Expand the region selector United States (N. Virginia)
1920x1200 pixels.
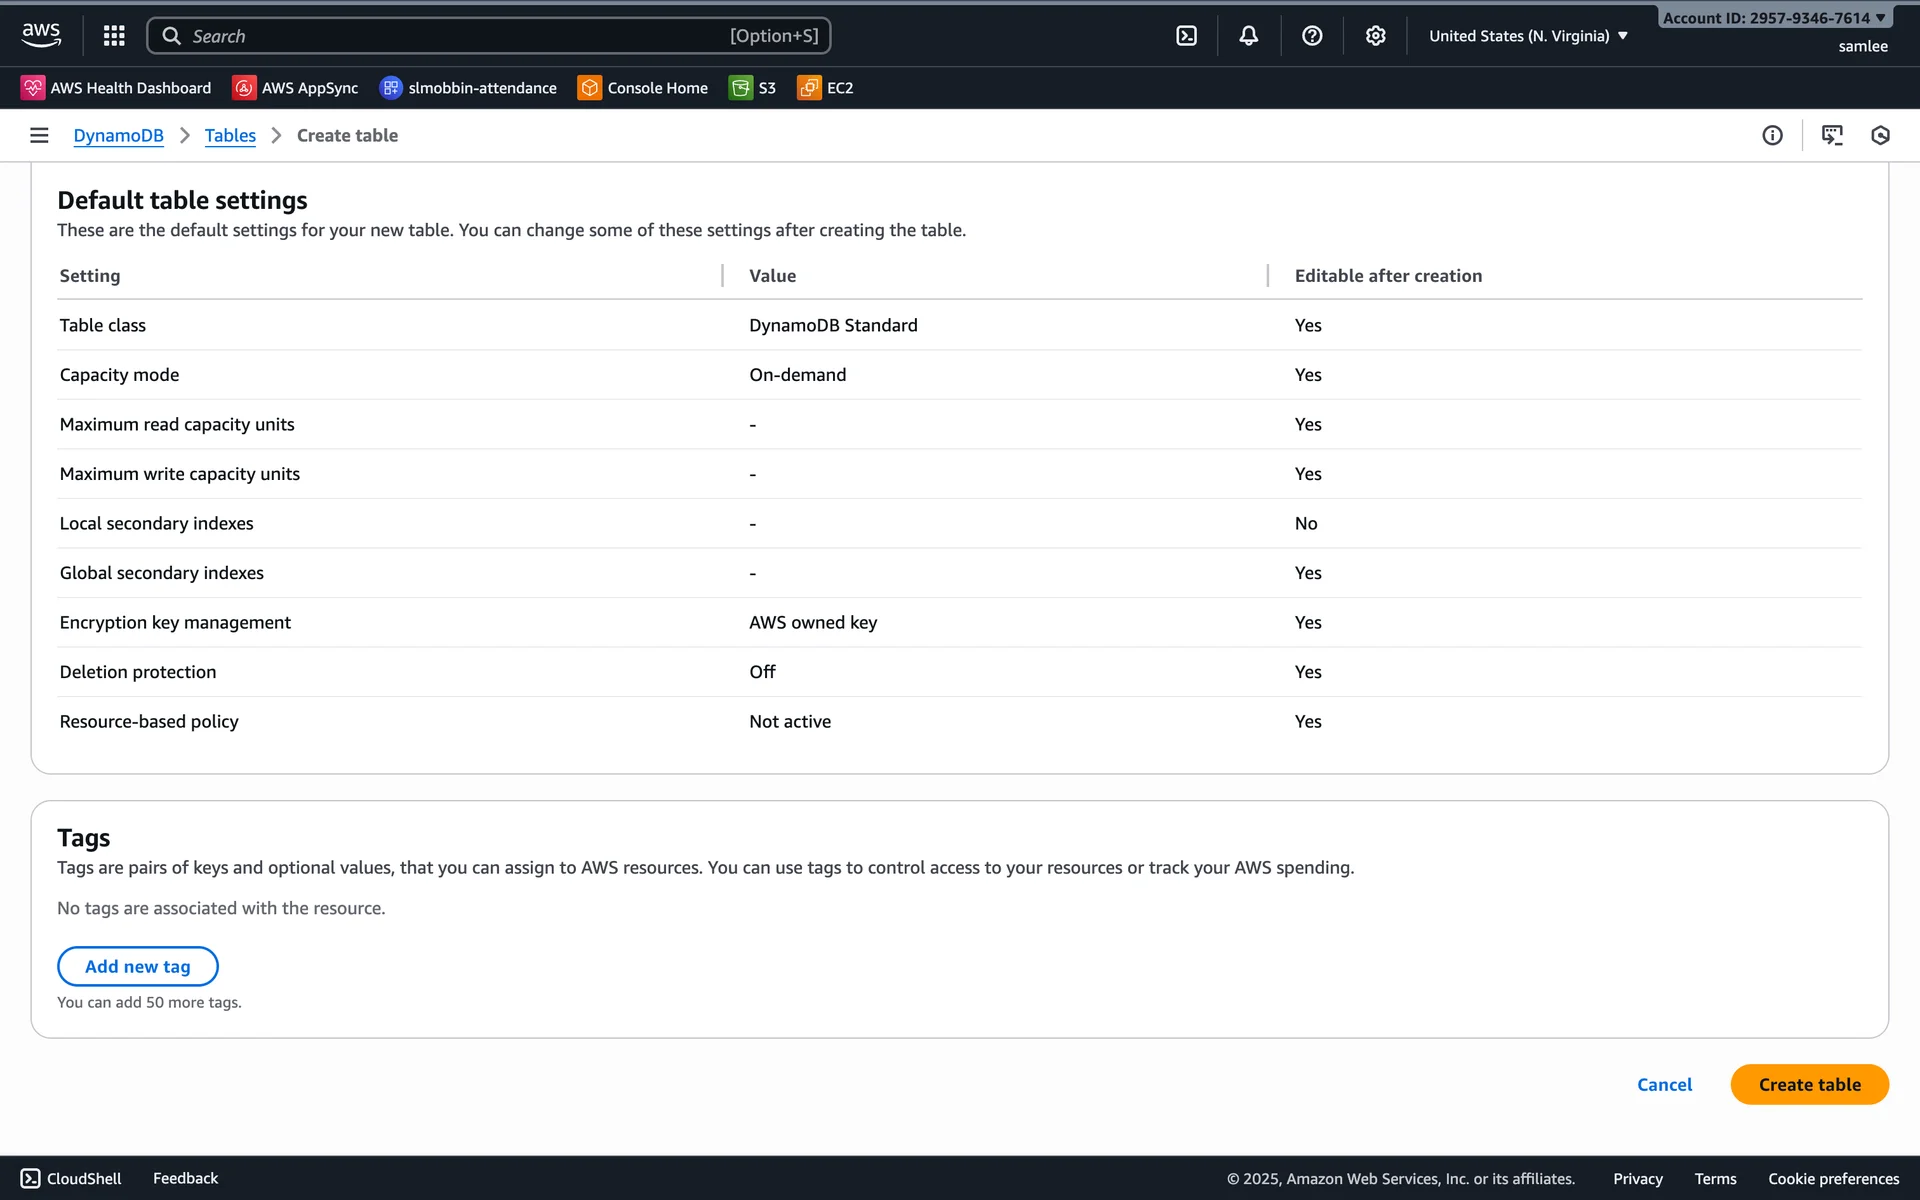click(1527, 36)
